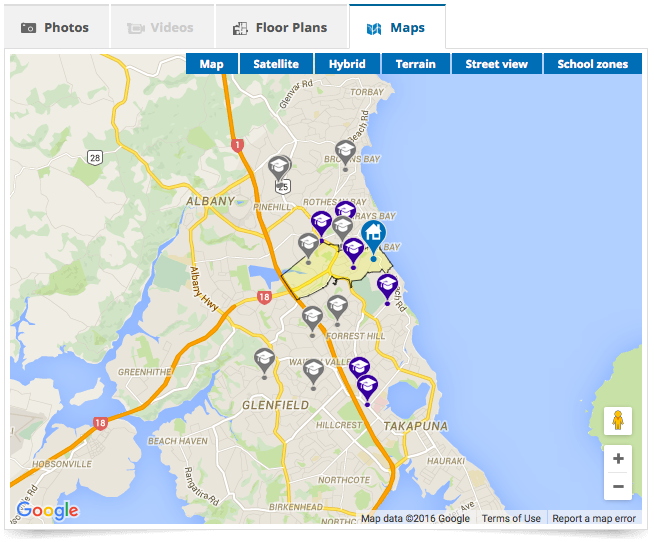This screenshot has width=654, height=542.
Task: Switch map to Terrain view
Action: pyautogui.click(x=415, y=64)
